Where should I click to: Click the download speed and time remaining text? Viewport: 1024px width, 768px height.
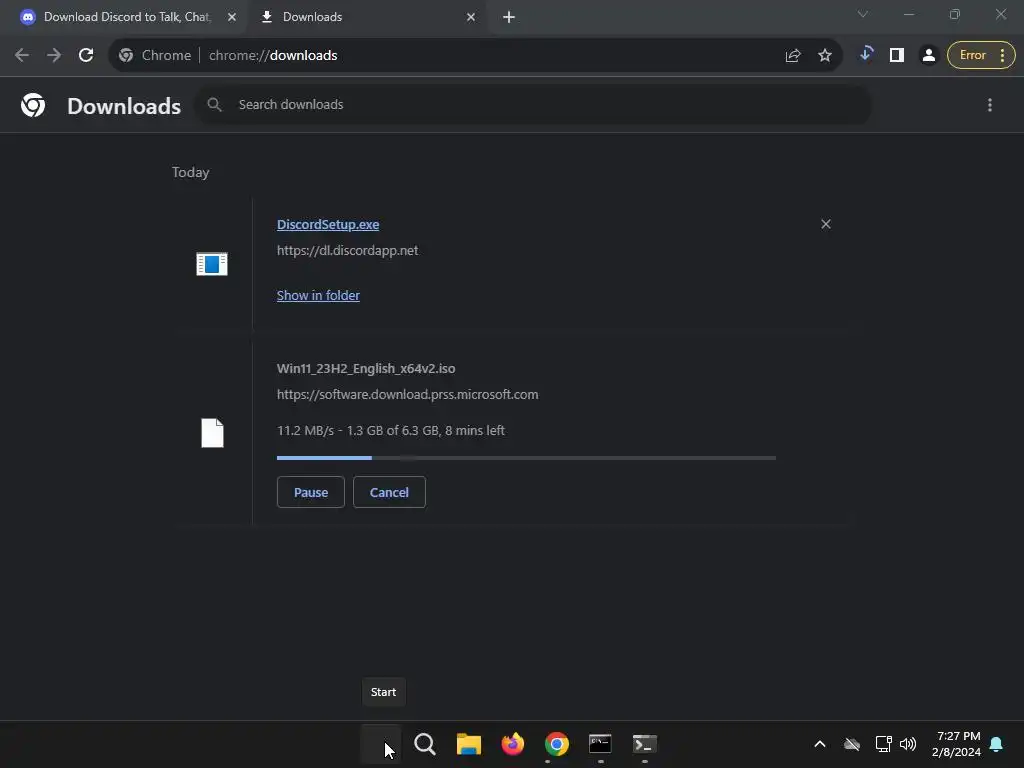[x=391, y=430]
